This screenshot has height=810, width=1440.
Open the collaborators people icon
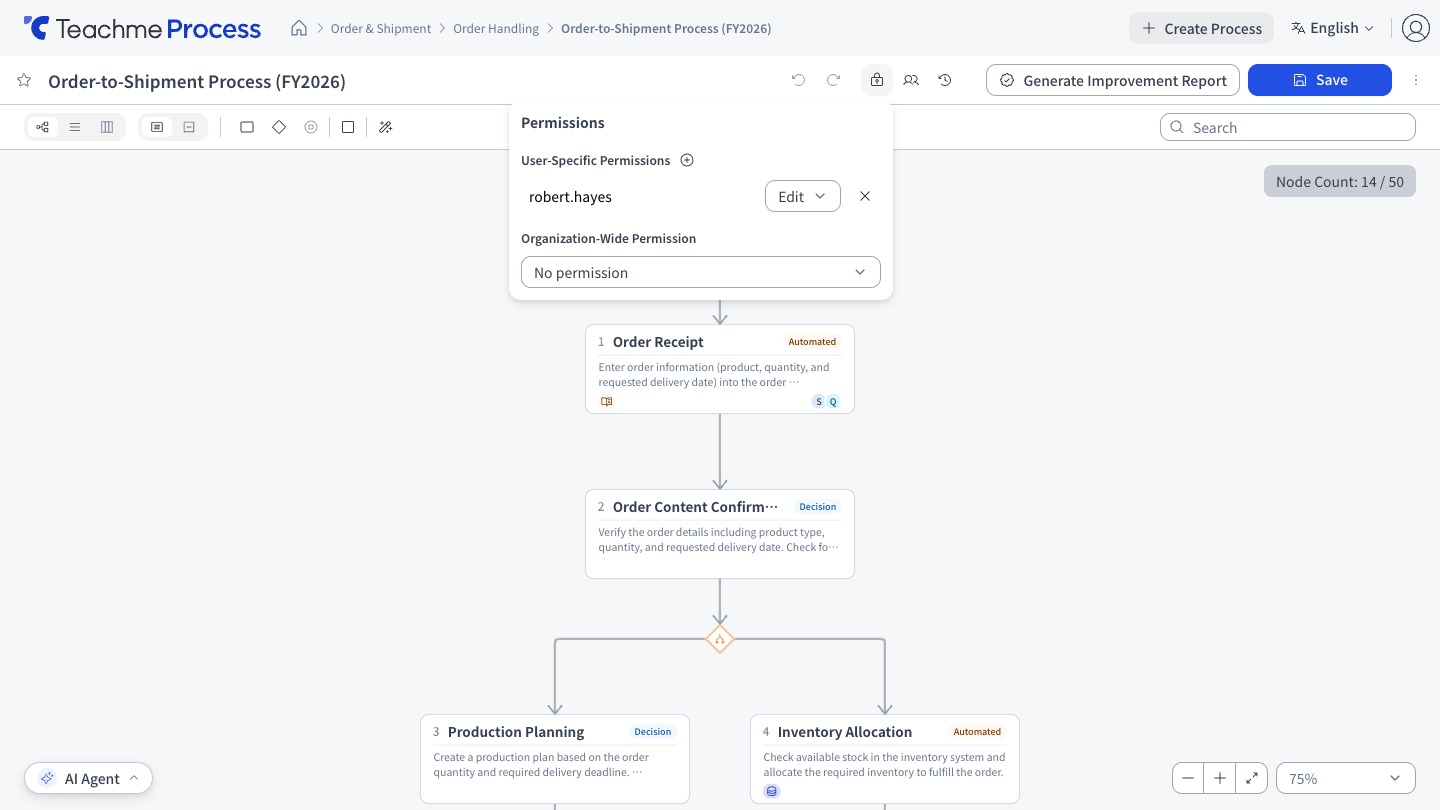click(911, 80)
